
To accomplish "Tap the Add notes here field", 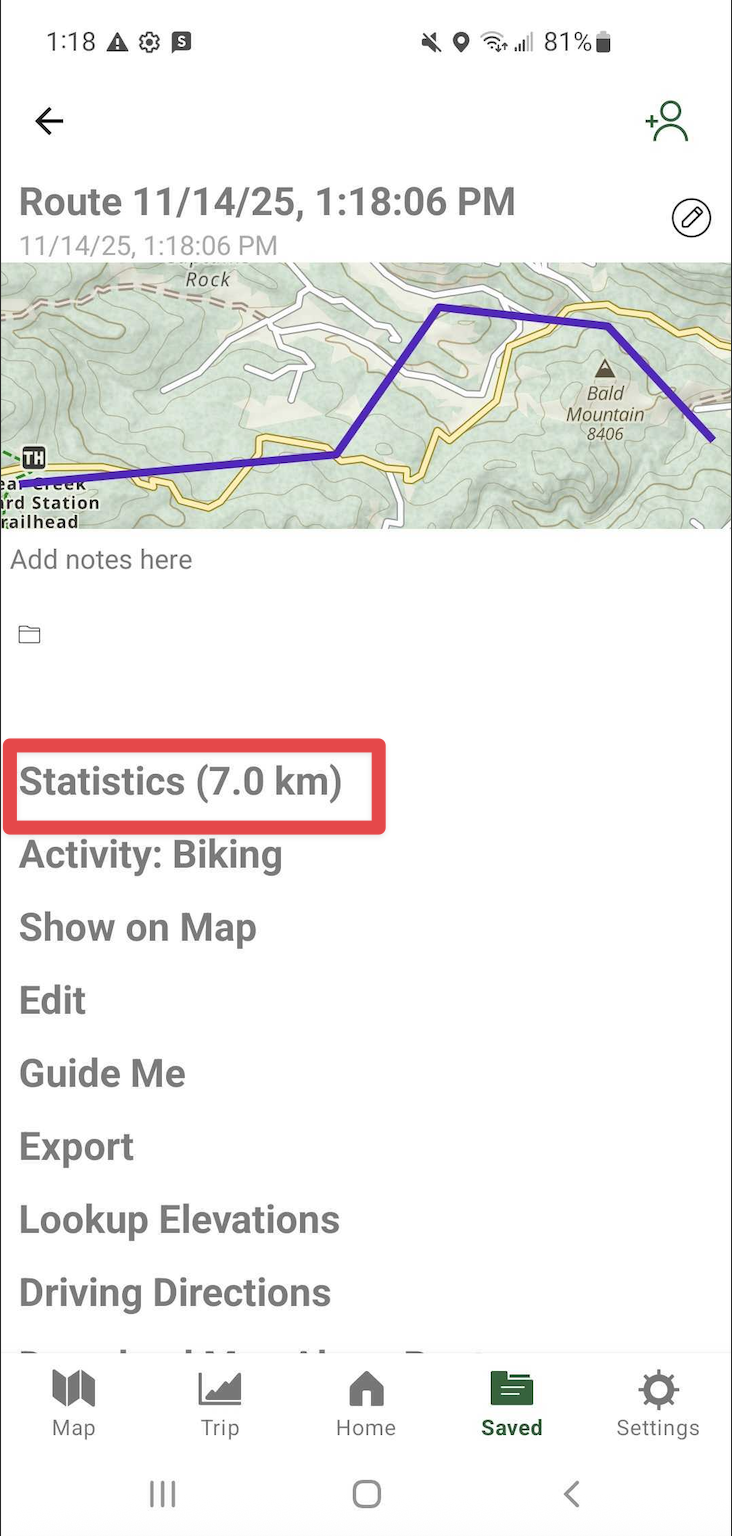I will [102, 560].
